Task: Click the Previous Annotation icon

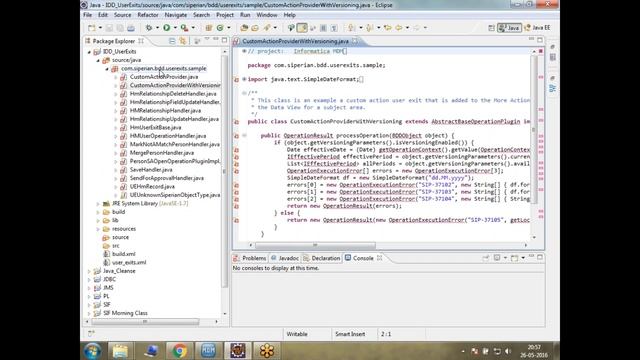Action: click(x=369, y=28)
